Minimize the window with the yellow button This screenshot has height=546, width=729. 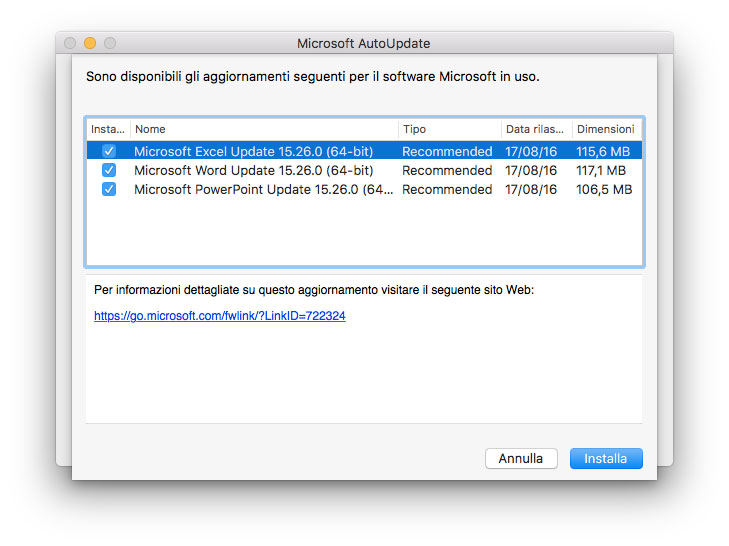coord(90,43)
